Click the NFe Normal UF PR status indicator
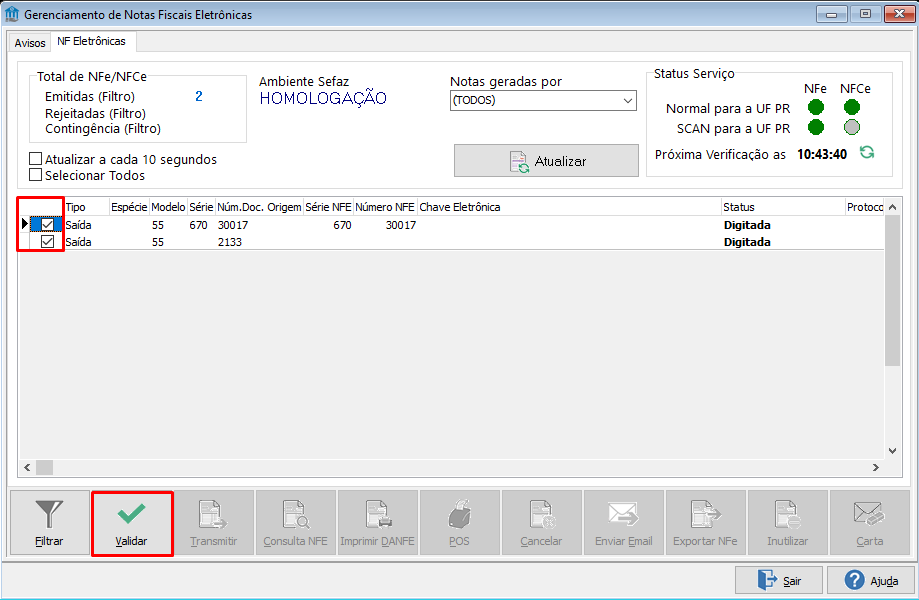The image size is (919, 600). [816, 107]
